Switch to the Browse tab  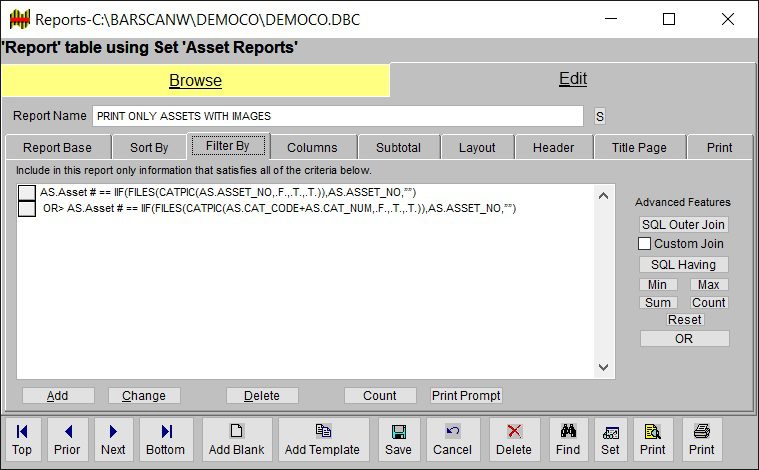[196, 80]
